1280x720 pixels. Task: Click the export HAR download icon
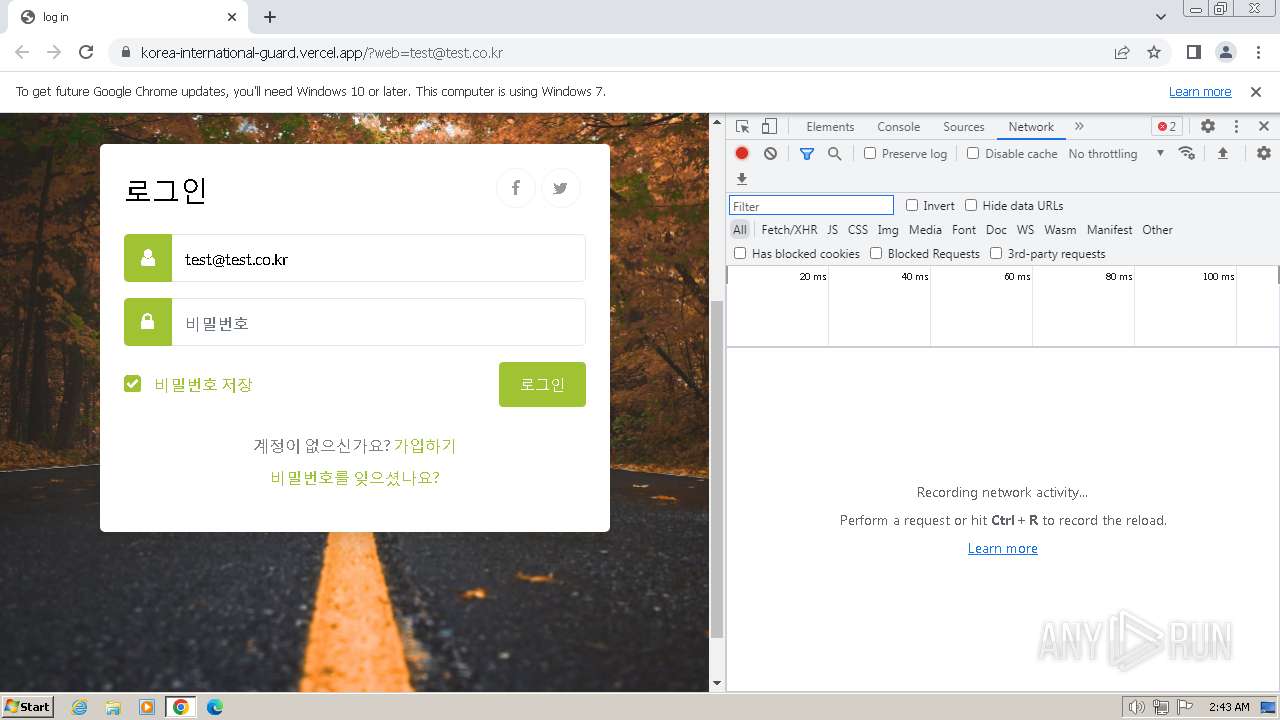coord(742,179)
